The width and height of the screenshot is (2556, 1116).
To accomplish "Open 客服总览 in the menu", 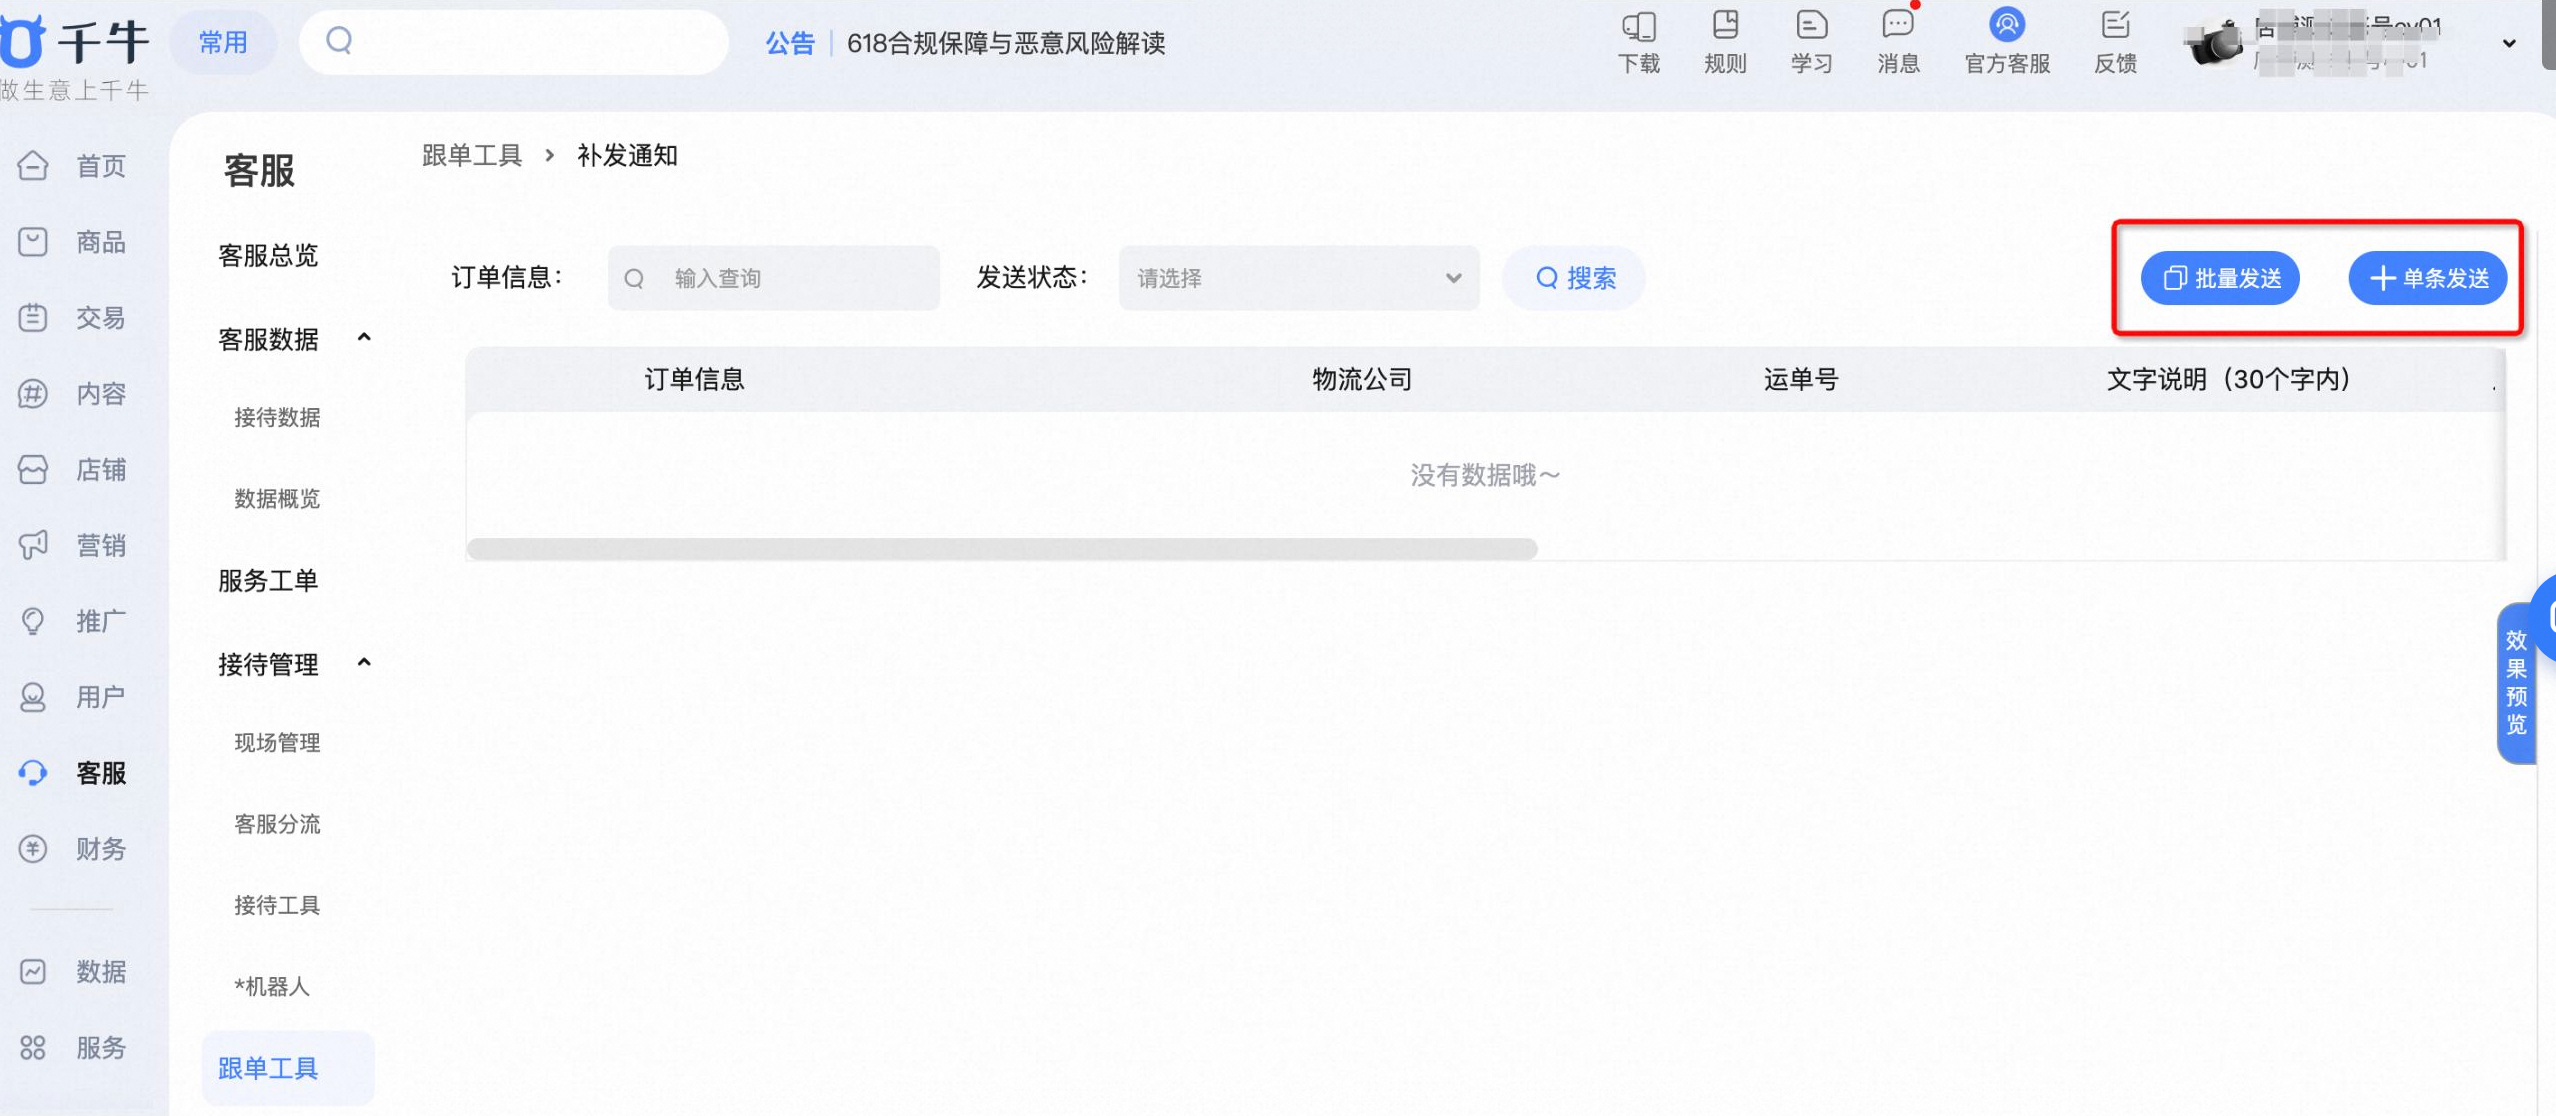I will [268, 256].
